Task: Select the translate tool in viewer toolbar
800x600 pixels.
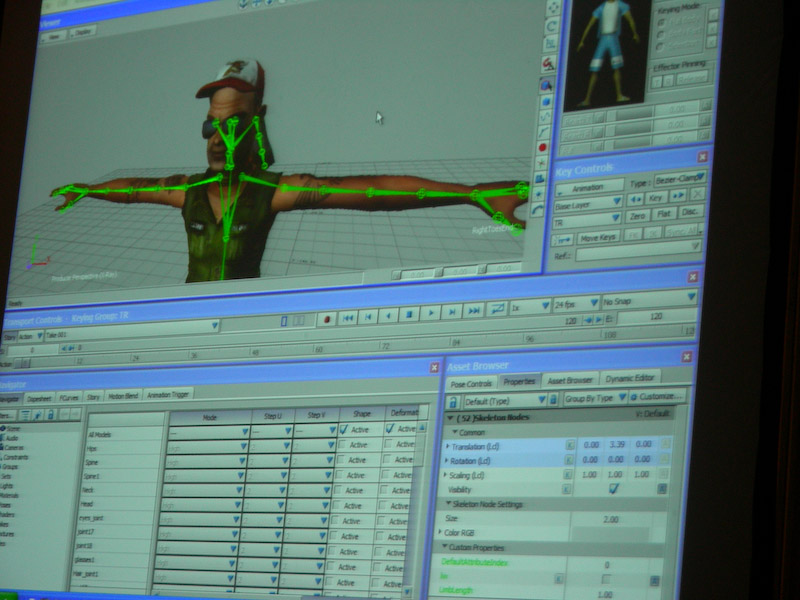Action: (x=553, y=8)
